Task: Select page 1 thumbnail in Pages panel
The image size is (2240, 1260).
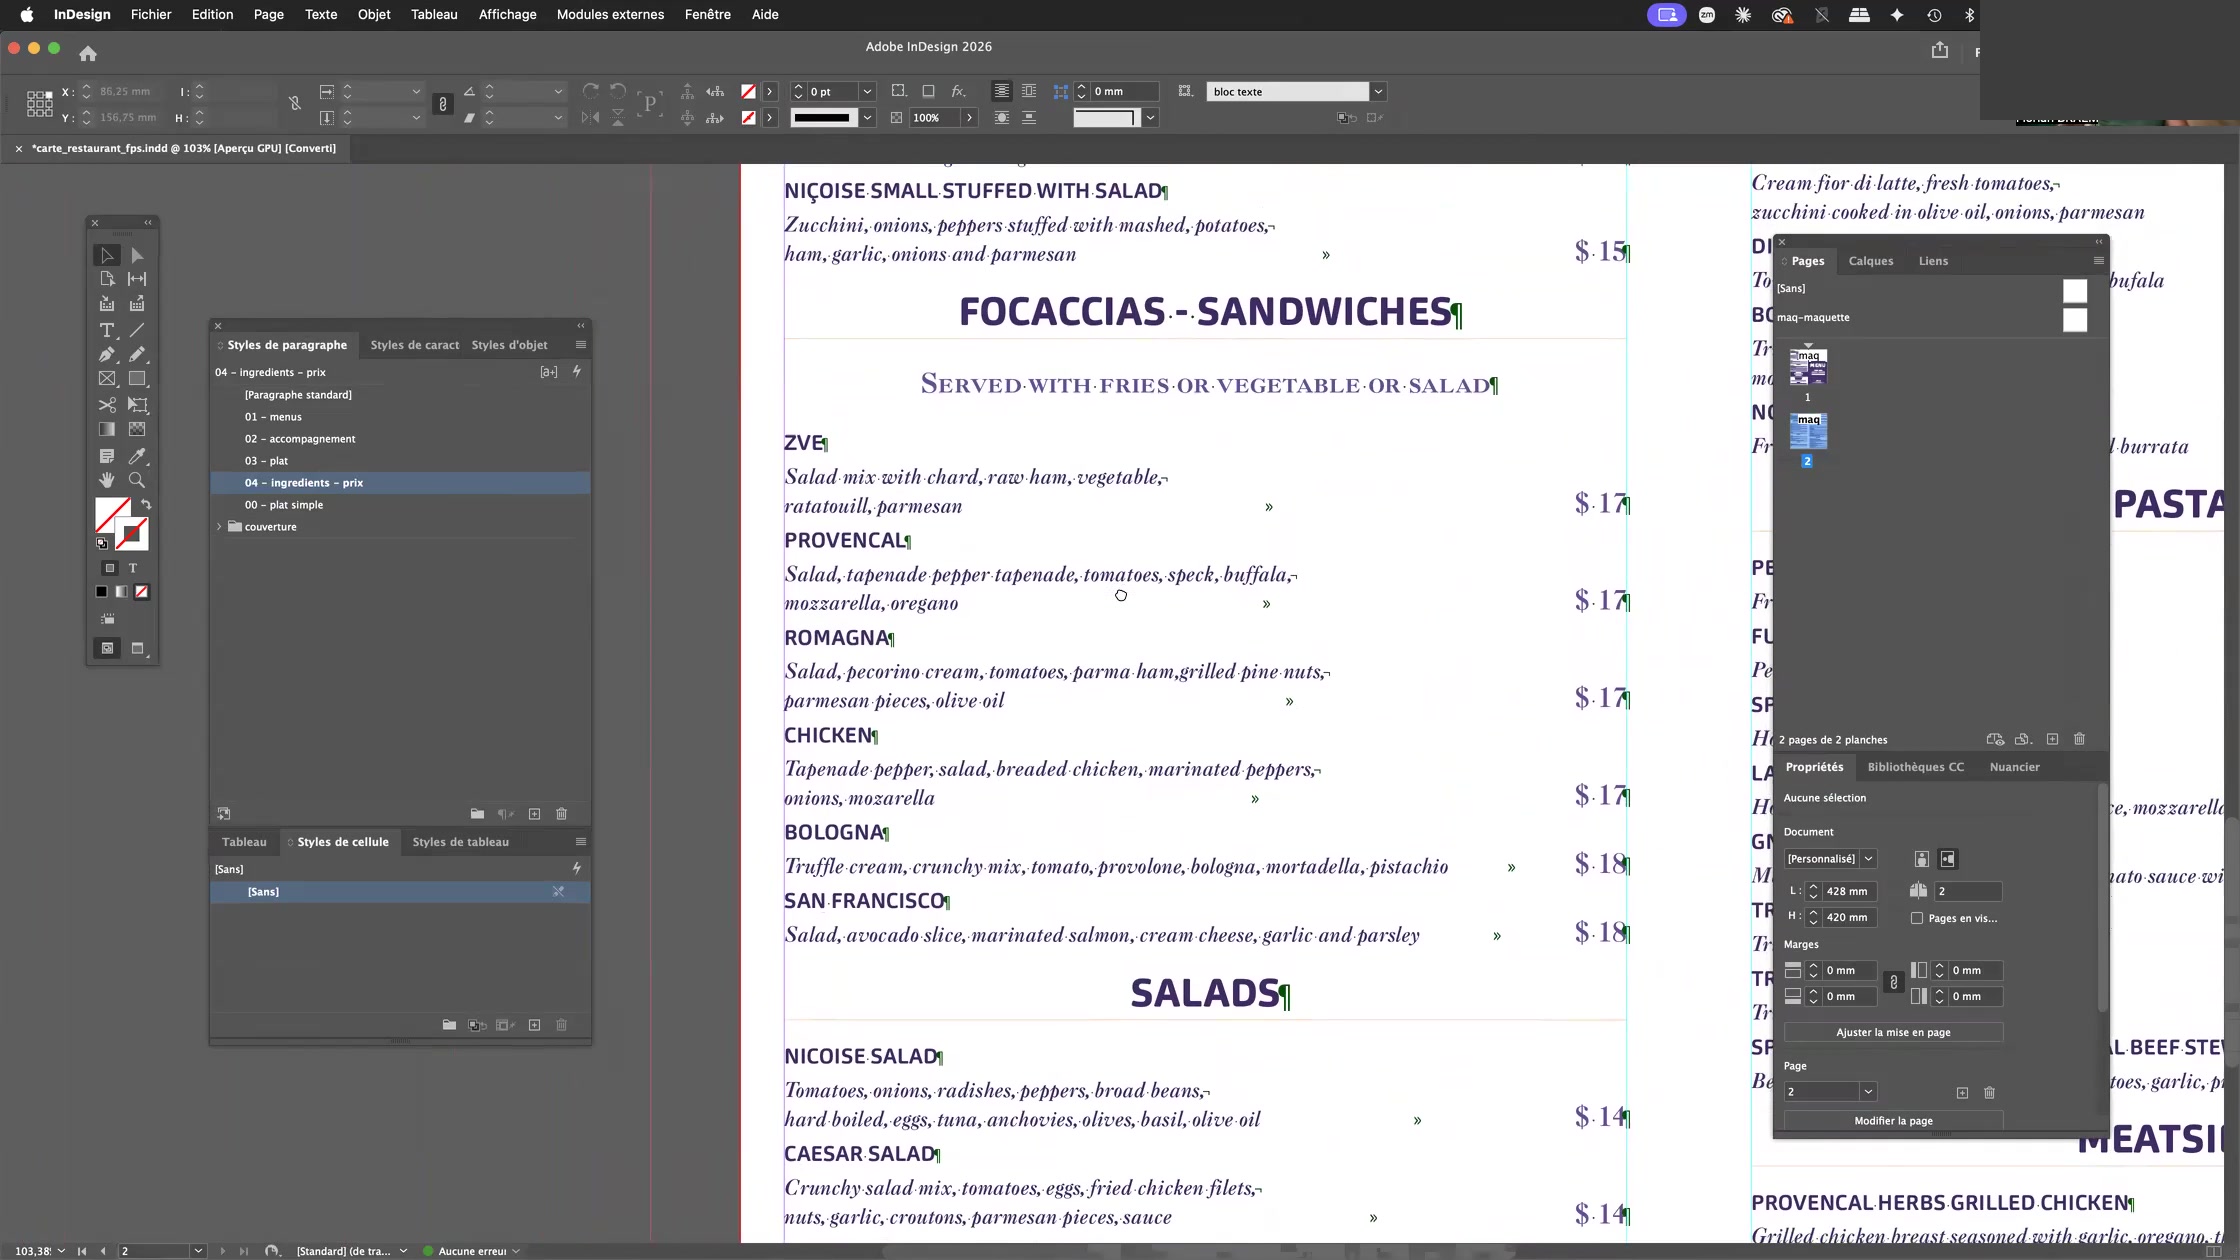Action: (x=1808, y=367)
